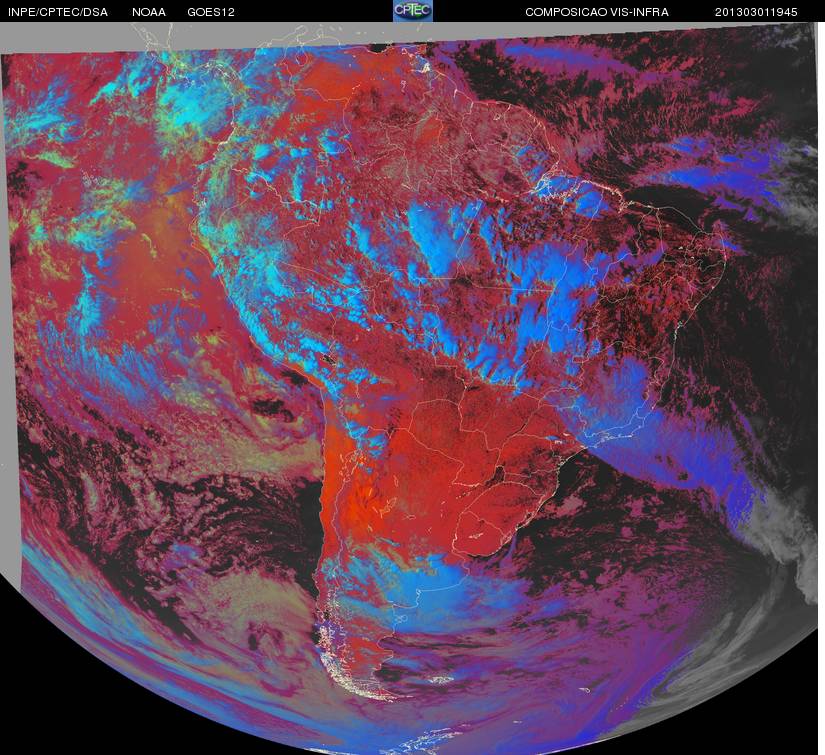Click the INPE/CPTEC/DSA header label

pyautogui.click(x=58, y=12)
